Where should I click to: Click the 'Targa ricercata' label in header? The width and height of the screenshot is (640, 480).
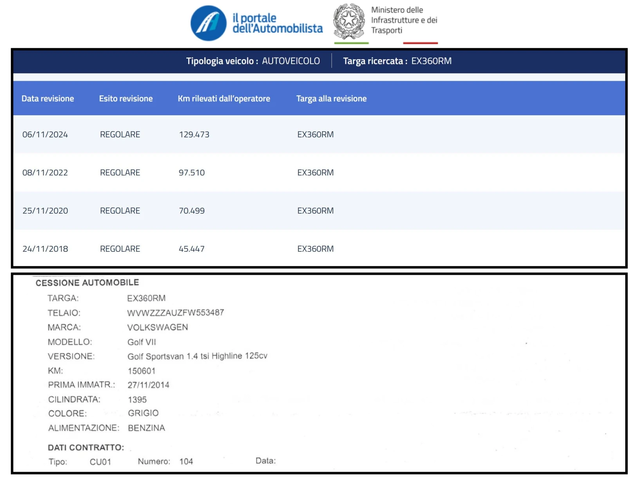374,61
